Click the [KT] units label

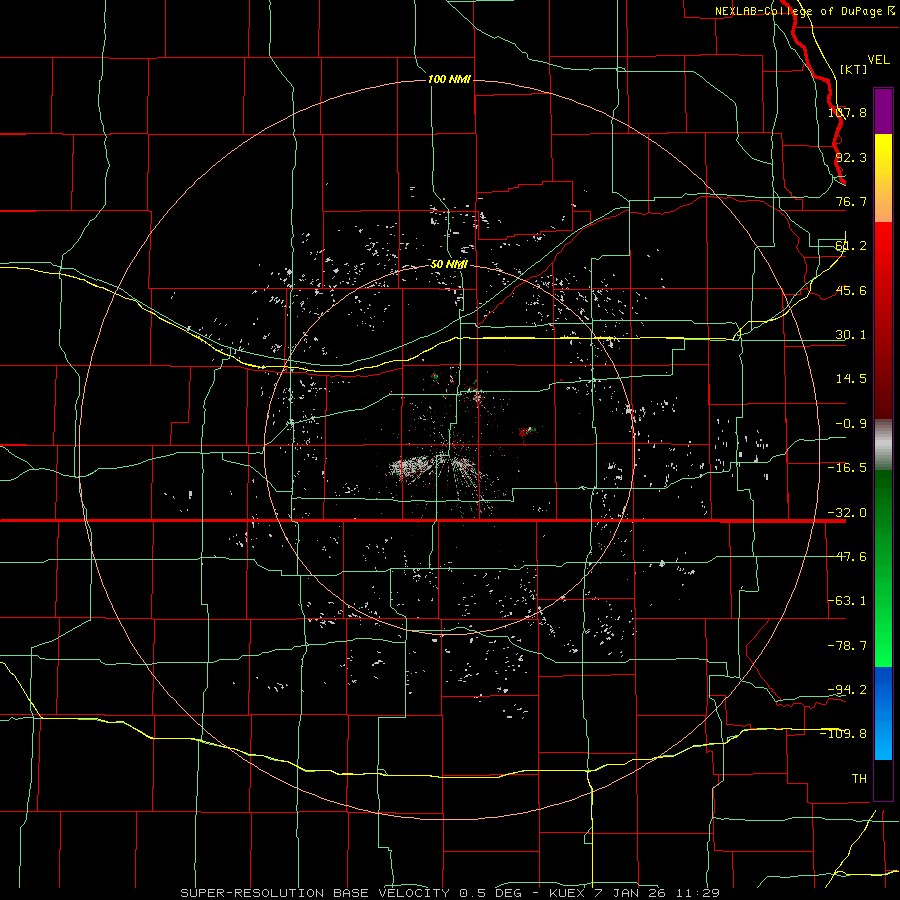tap(853, 69)
